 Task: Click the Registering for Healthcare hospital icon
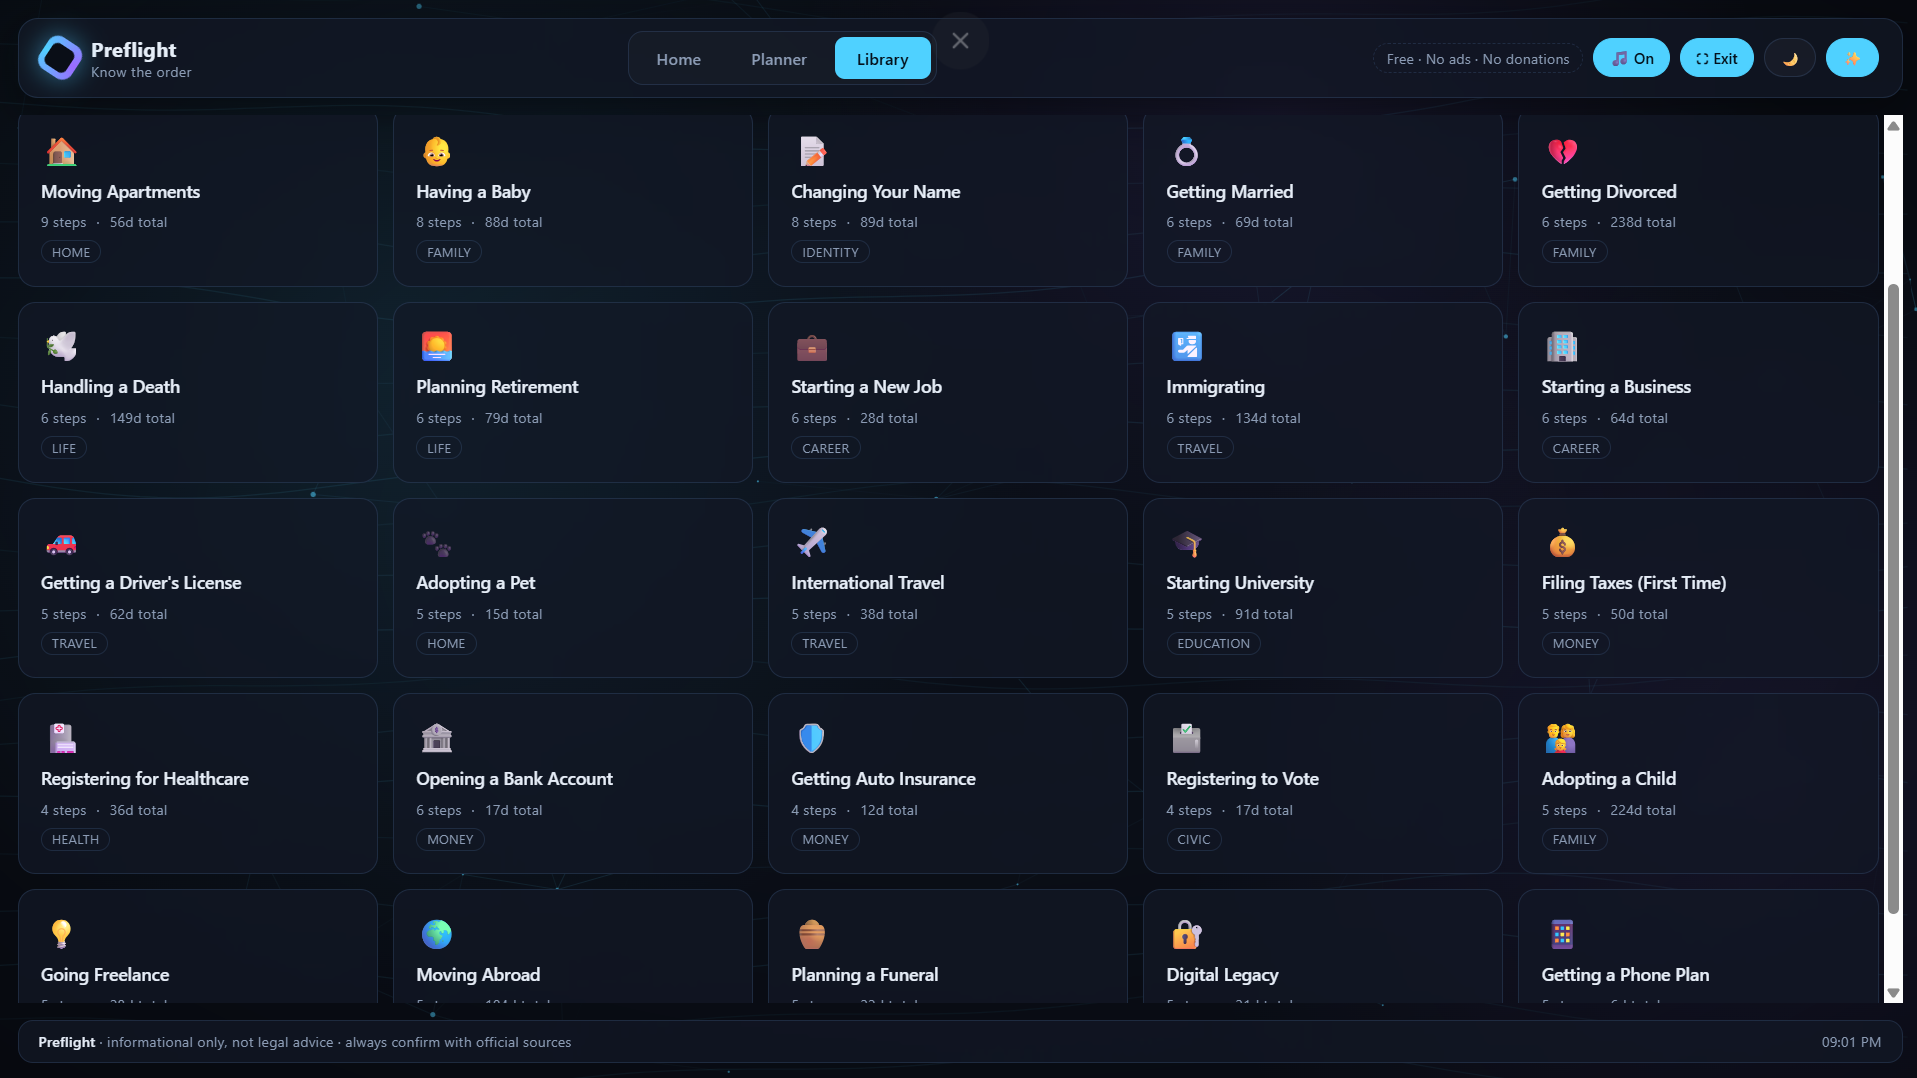pyautogui.click(x=61, y=738)
